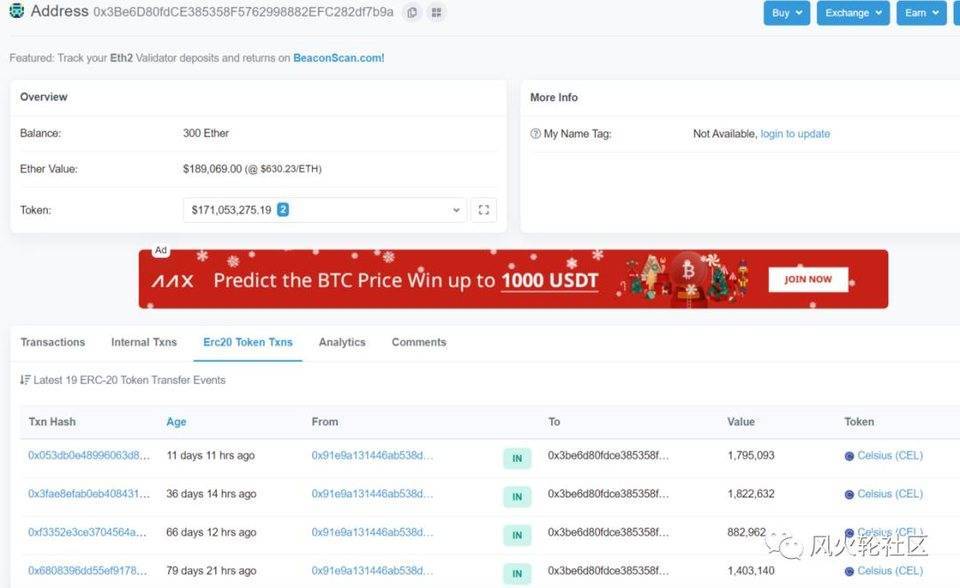Click the From column header
The width and height of the screenshot is (960, 588).
pos(324,422)
